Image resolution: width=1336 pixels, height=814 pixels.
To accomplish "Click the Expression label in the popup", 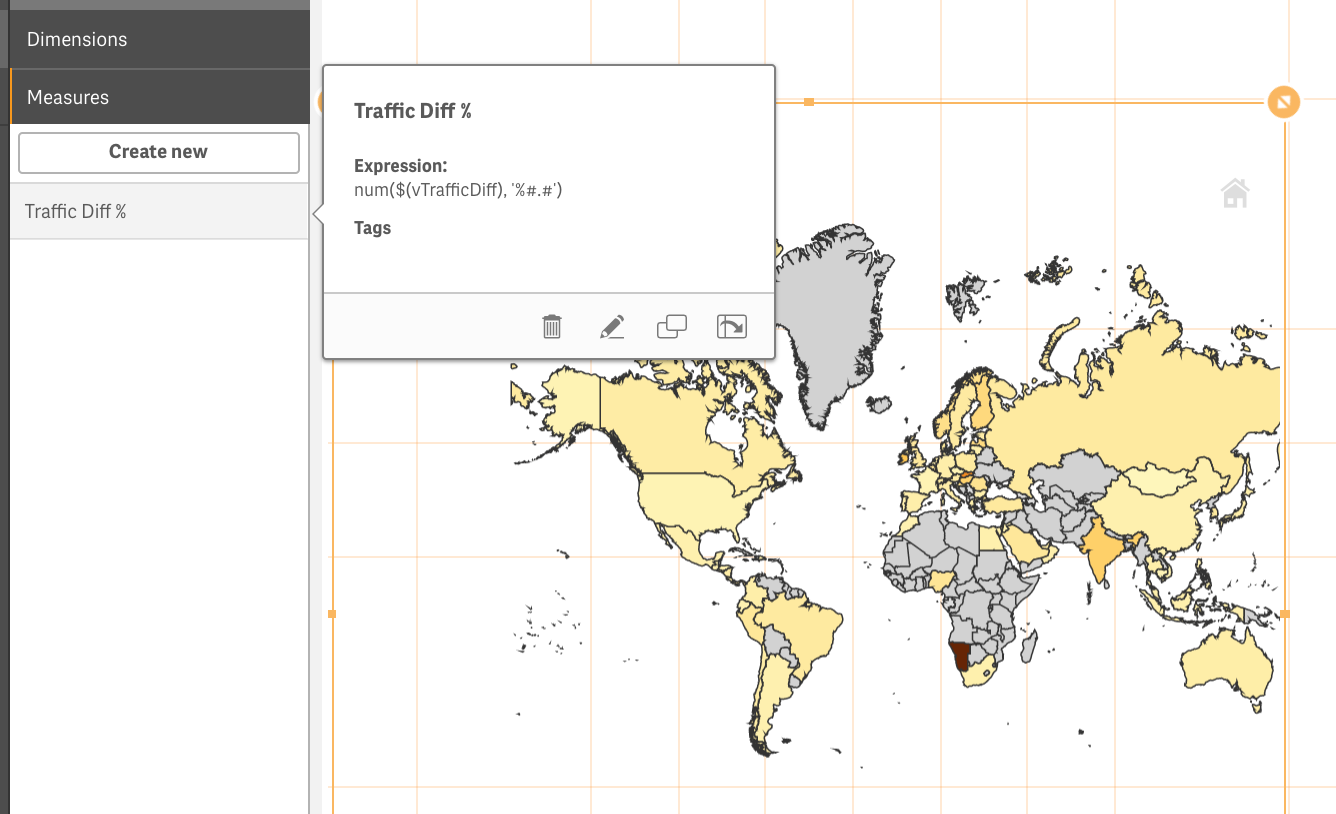I will point(401,166).
